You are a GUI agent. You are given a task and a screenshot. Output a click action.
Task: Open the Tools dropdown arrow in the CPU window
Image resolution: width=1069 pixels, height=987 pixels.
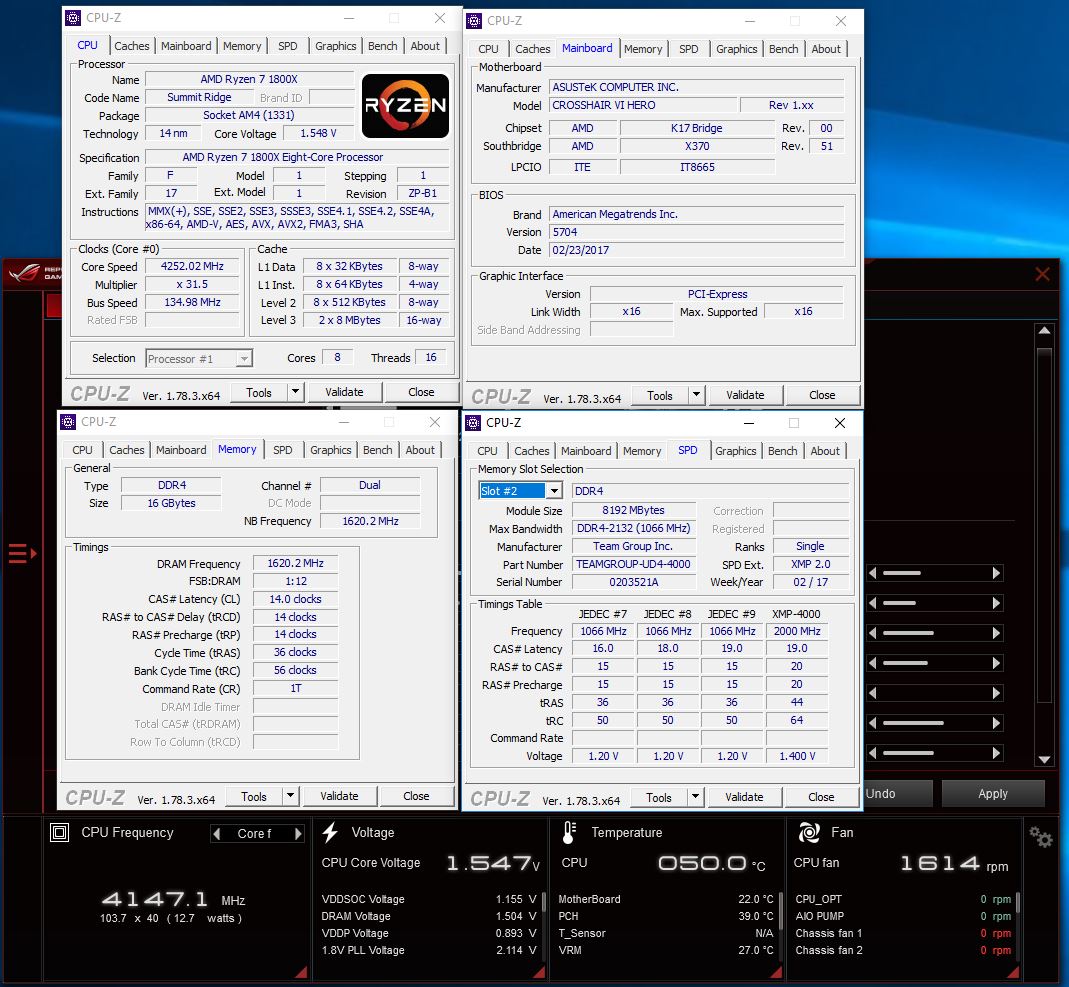click(x=295, y=392)
